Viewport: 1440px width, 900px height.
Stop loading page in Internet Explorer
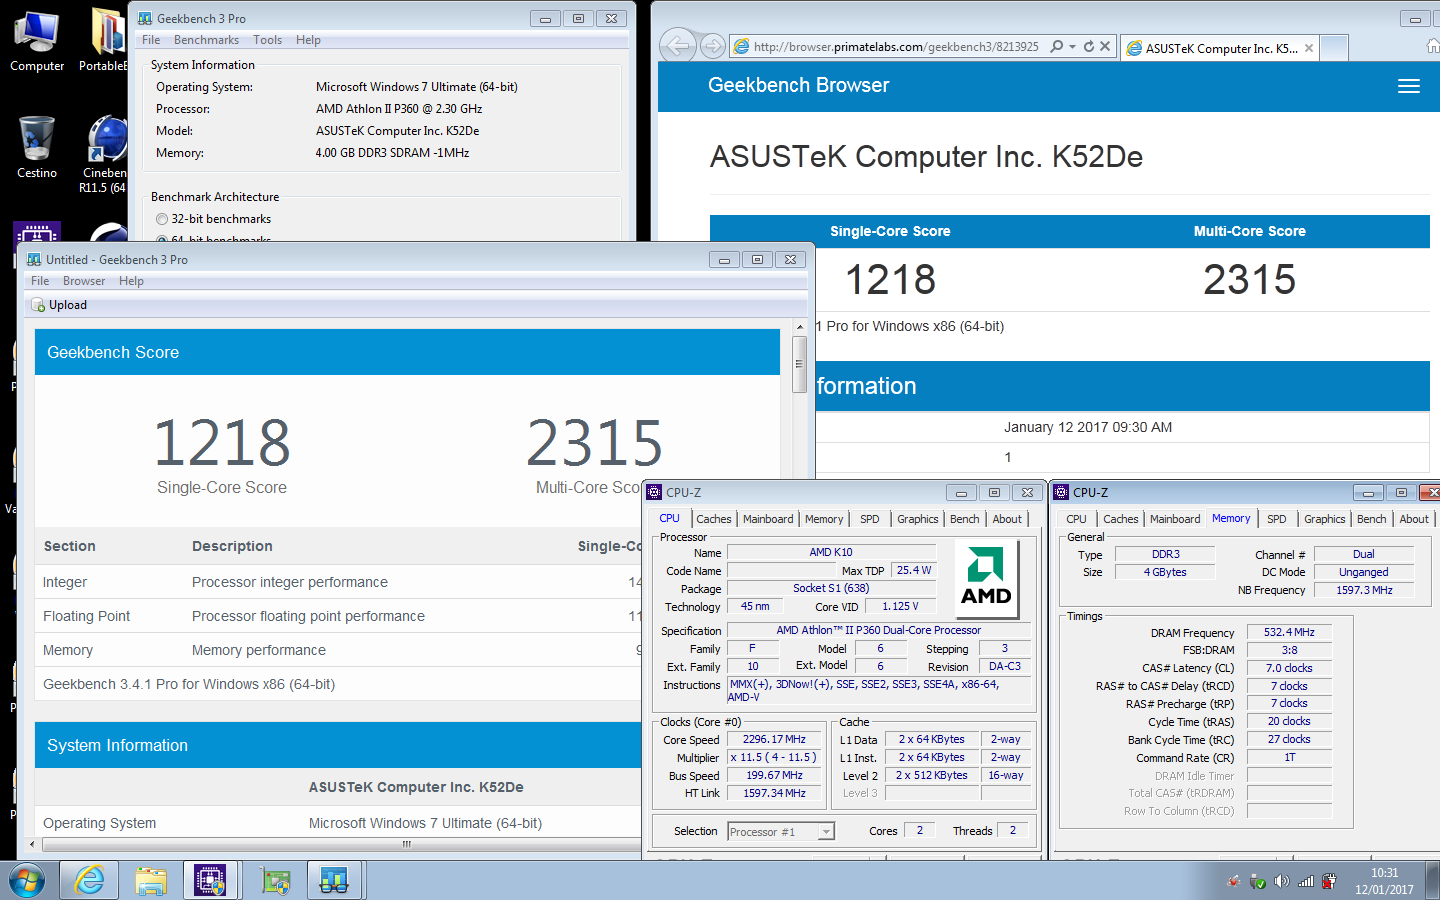click(x=1105, y=46)
